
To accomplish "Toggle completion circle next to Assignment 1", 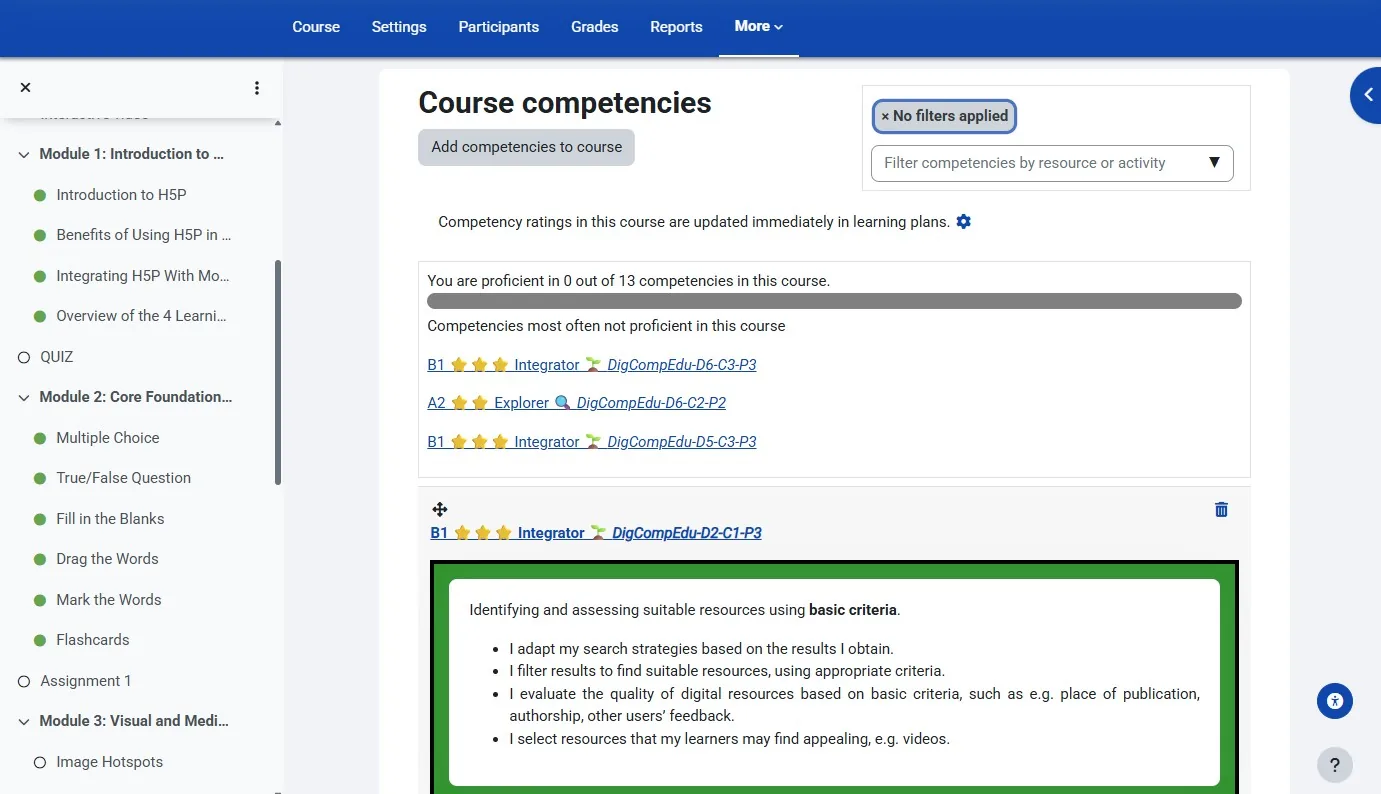I will [22, 680].
